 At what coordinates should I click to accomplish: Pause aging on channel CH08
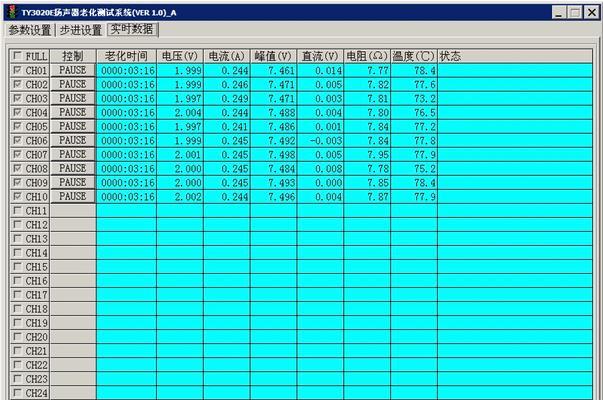point(73,168)
